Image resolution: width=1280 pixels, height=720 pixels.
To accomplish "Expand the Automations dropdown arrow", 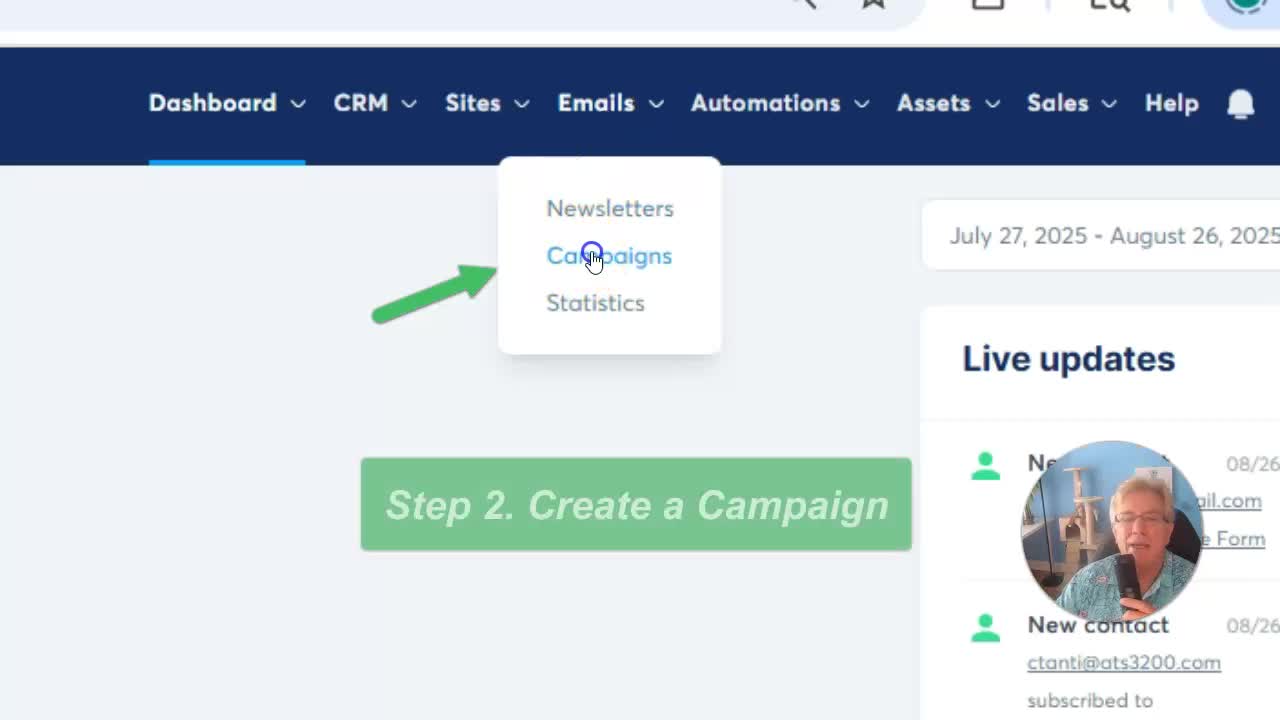I will pos(862,104).
